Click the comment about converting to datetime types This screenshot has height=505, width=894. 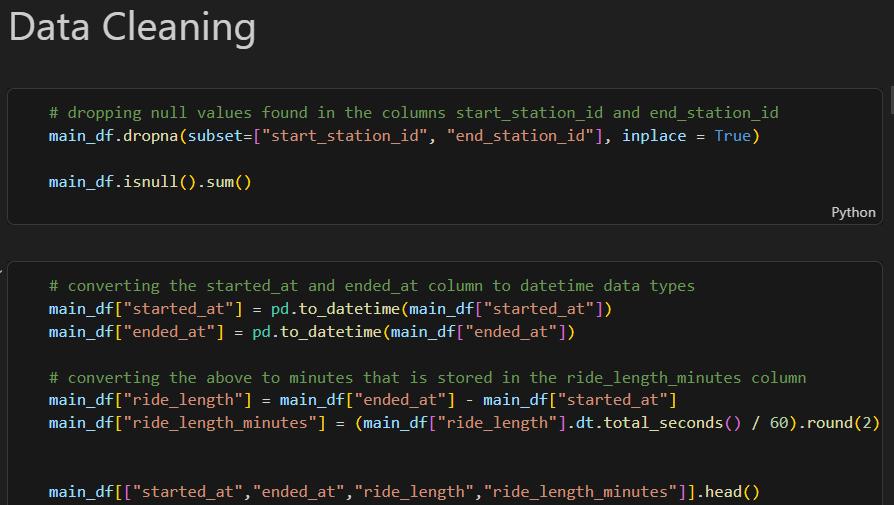point(372,286)
